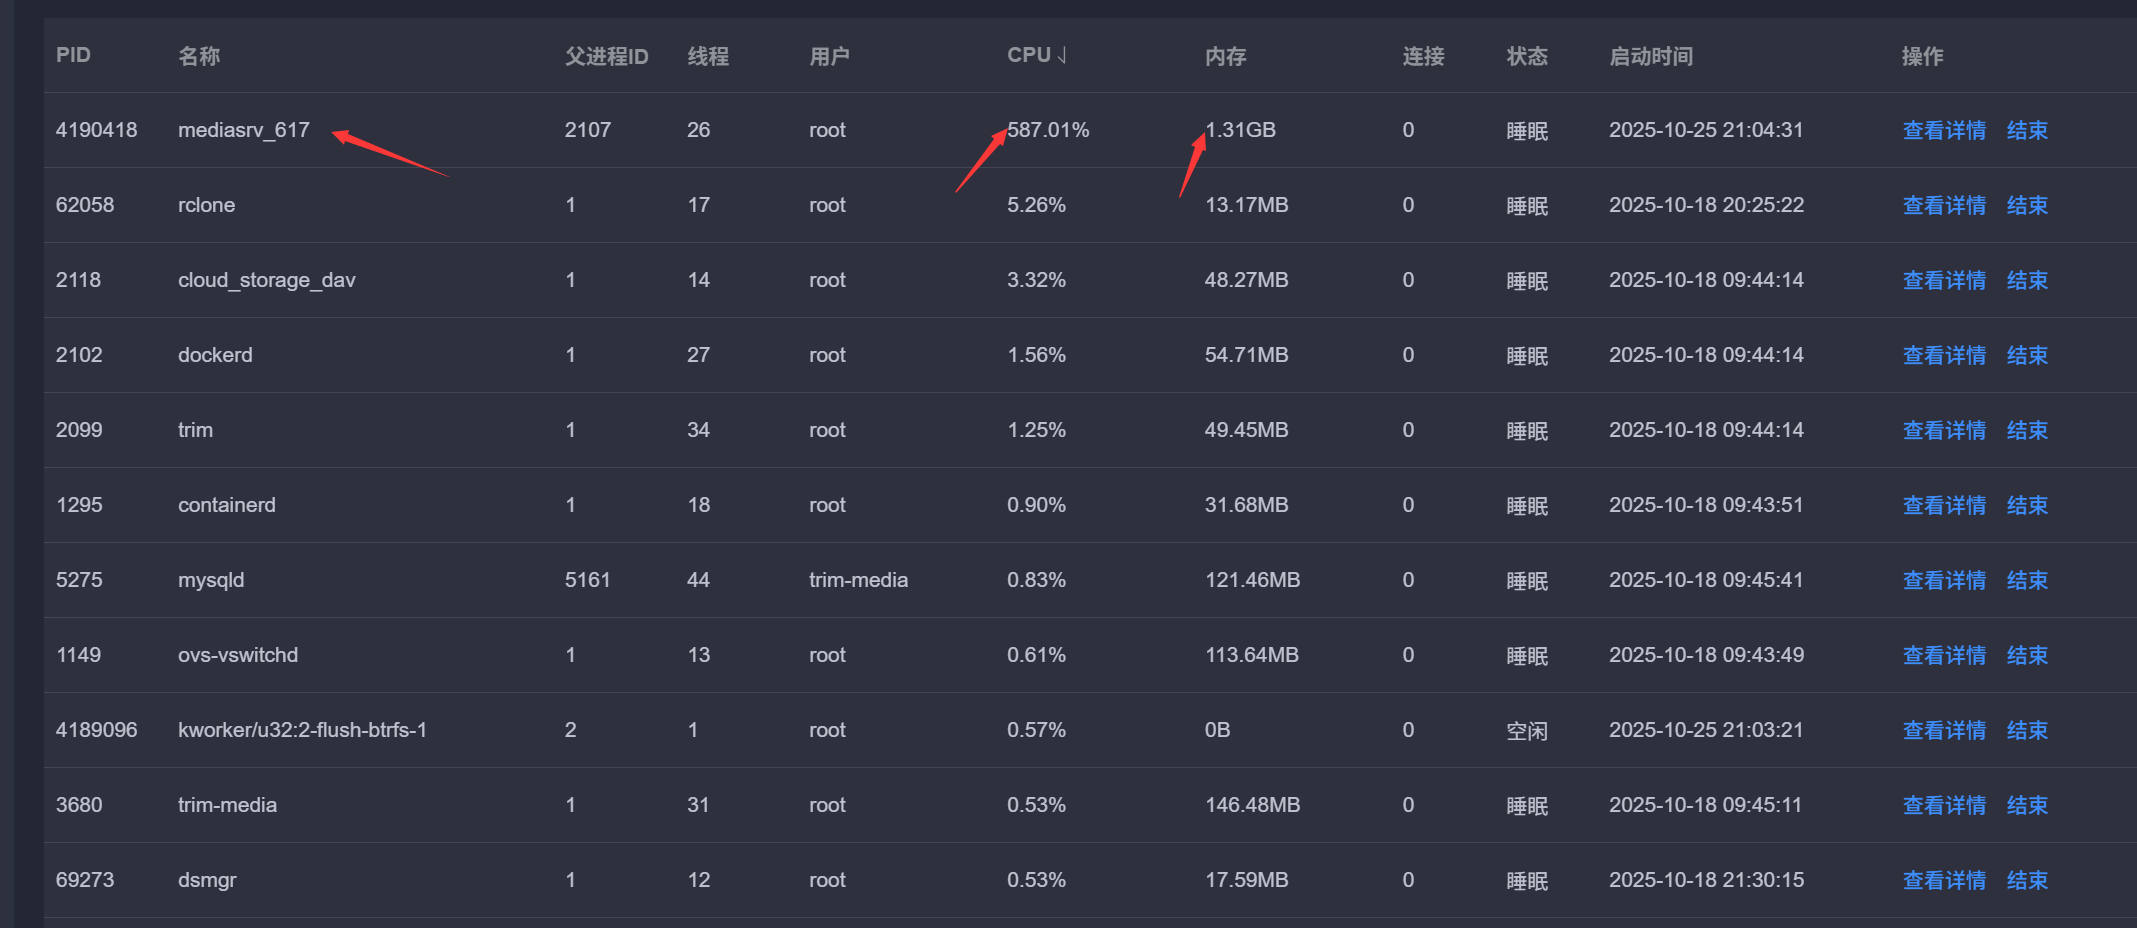Click the PID column header

(73, 56)
